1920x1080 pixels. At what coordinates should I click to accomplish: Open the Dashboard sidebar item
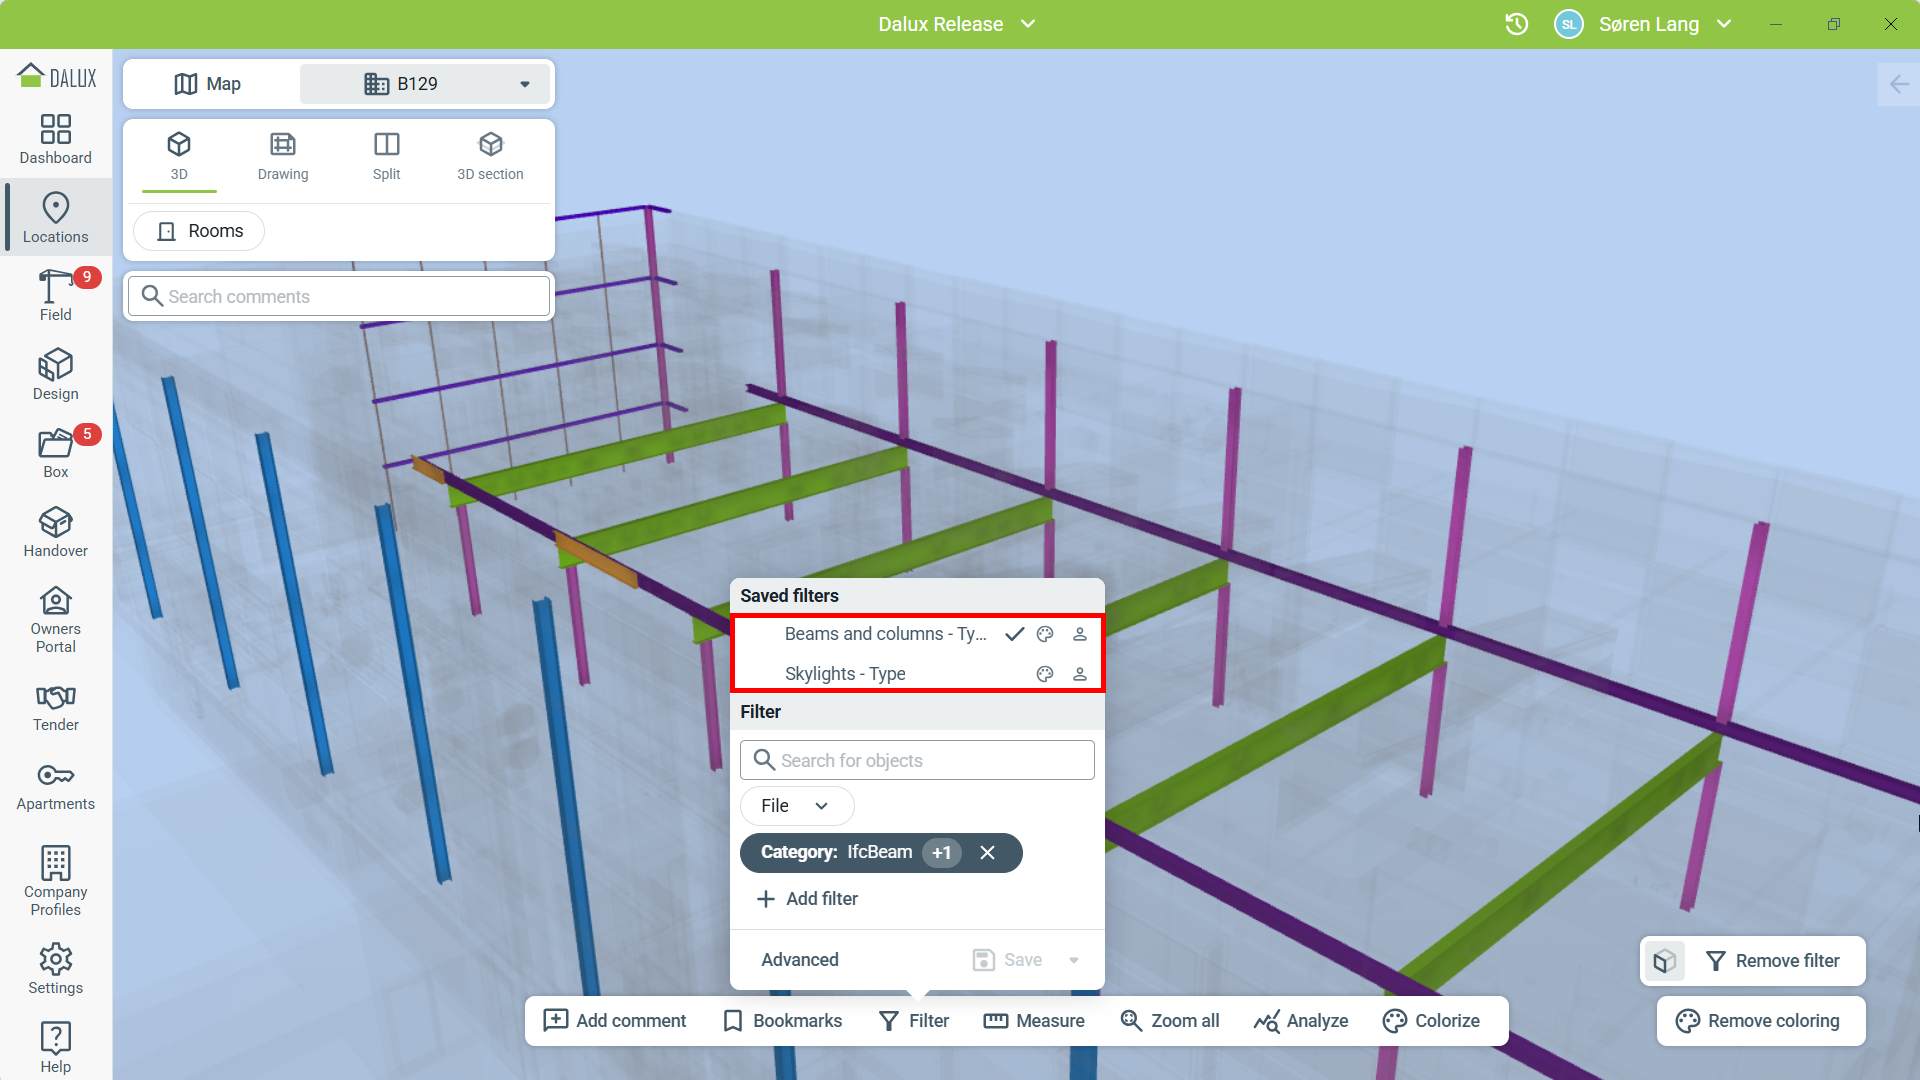pos(56,139)
